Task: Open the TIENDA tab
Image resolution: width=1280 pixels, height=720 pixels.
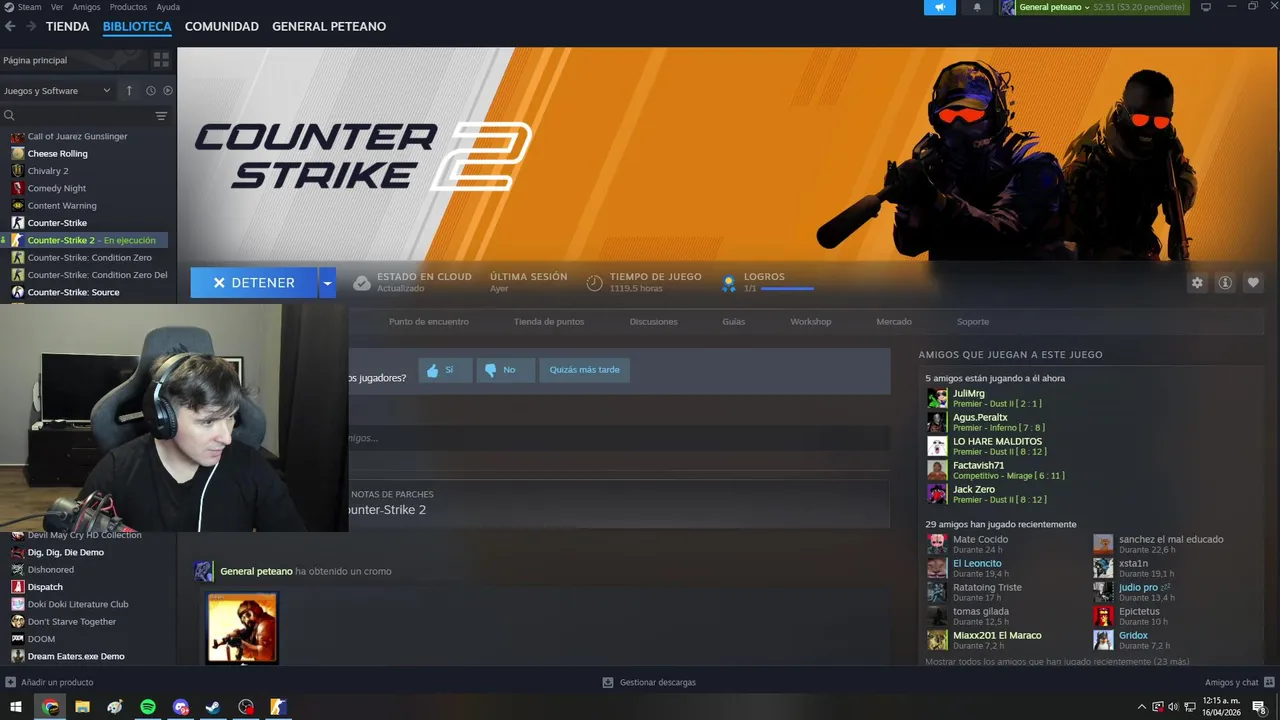Action: point(68,27)
